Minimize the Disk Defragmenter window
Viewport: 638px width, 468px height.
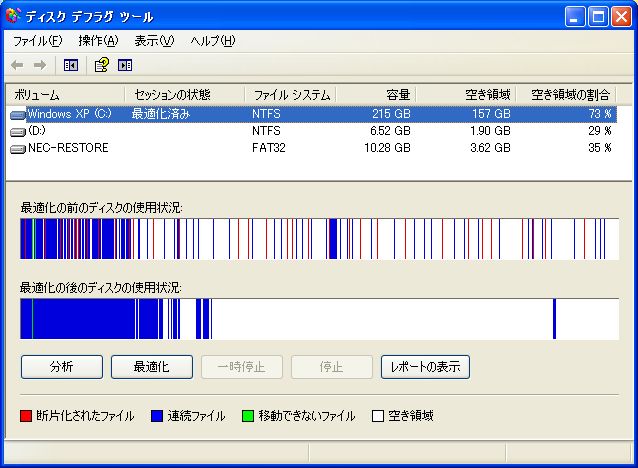(575, 17)
